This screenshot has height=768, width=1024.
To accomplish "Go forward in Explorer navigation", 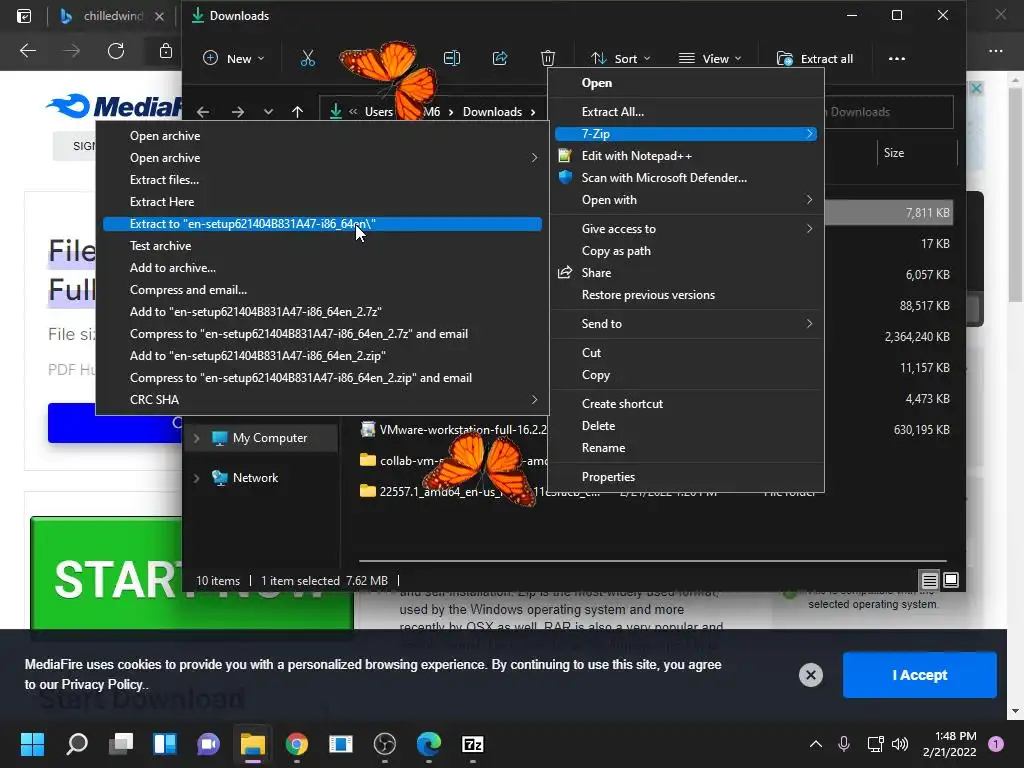I will (x=238, y=112).
